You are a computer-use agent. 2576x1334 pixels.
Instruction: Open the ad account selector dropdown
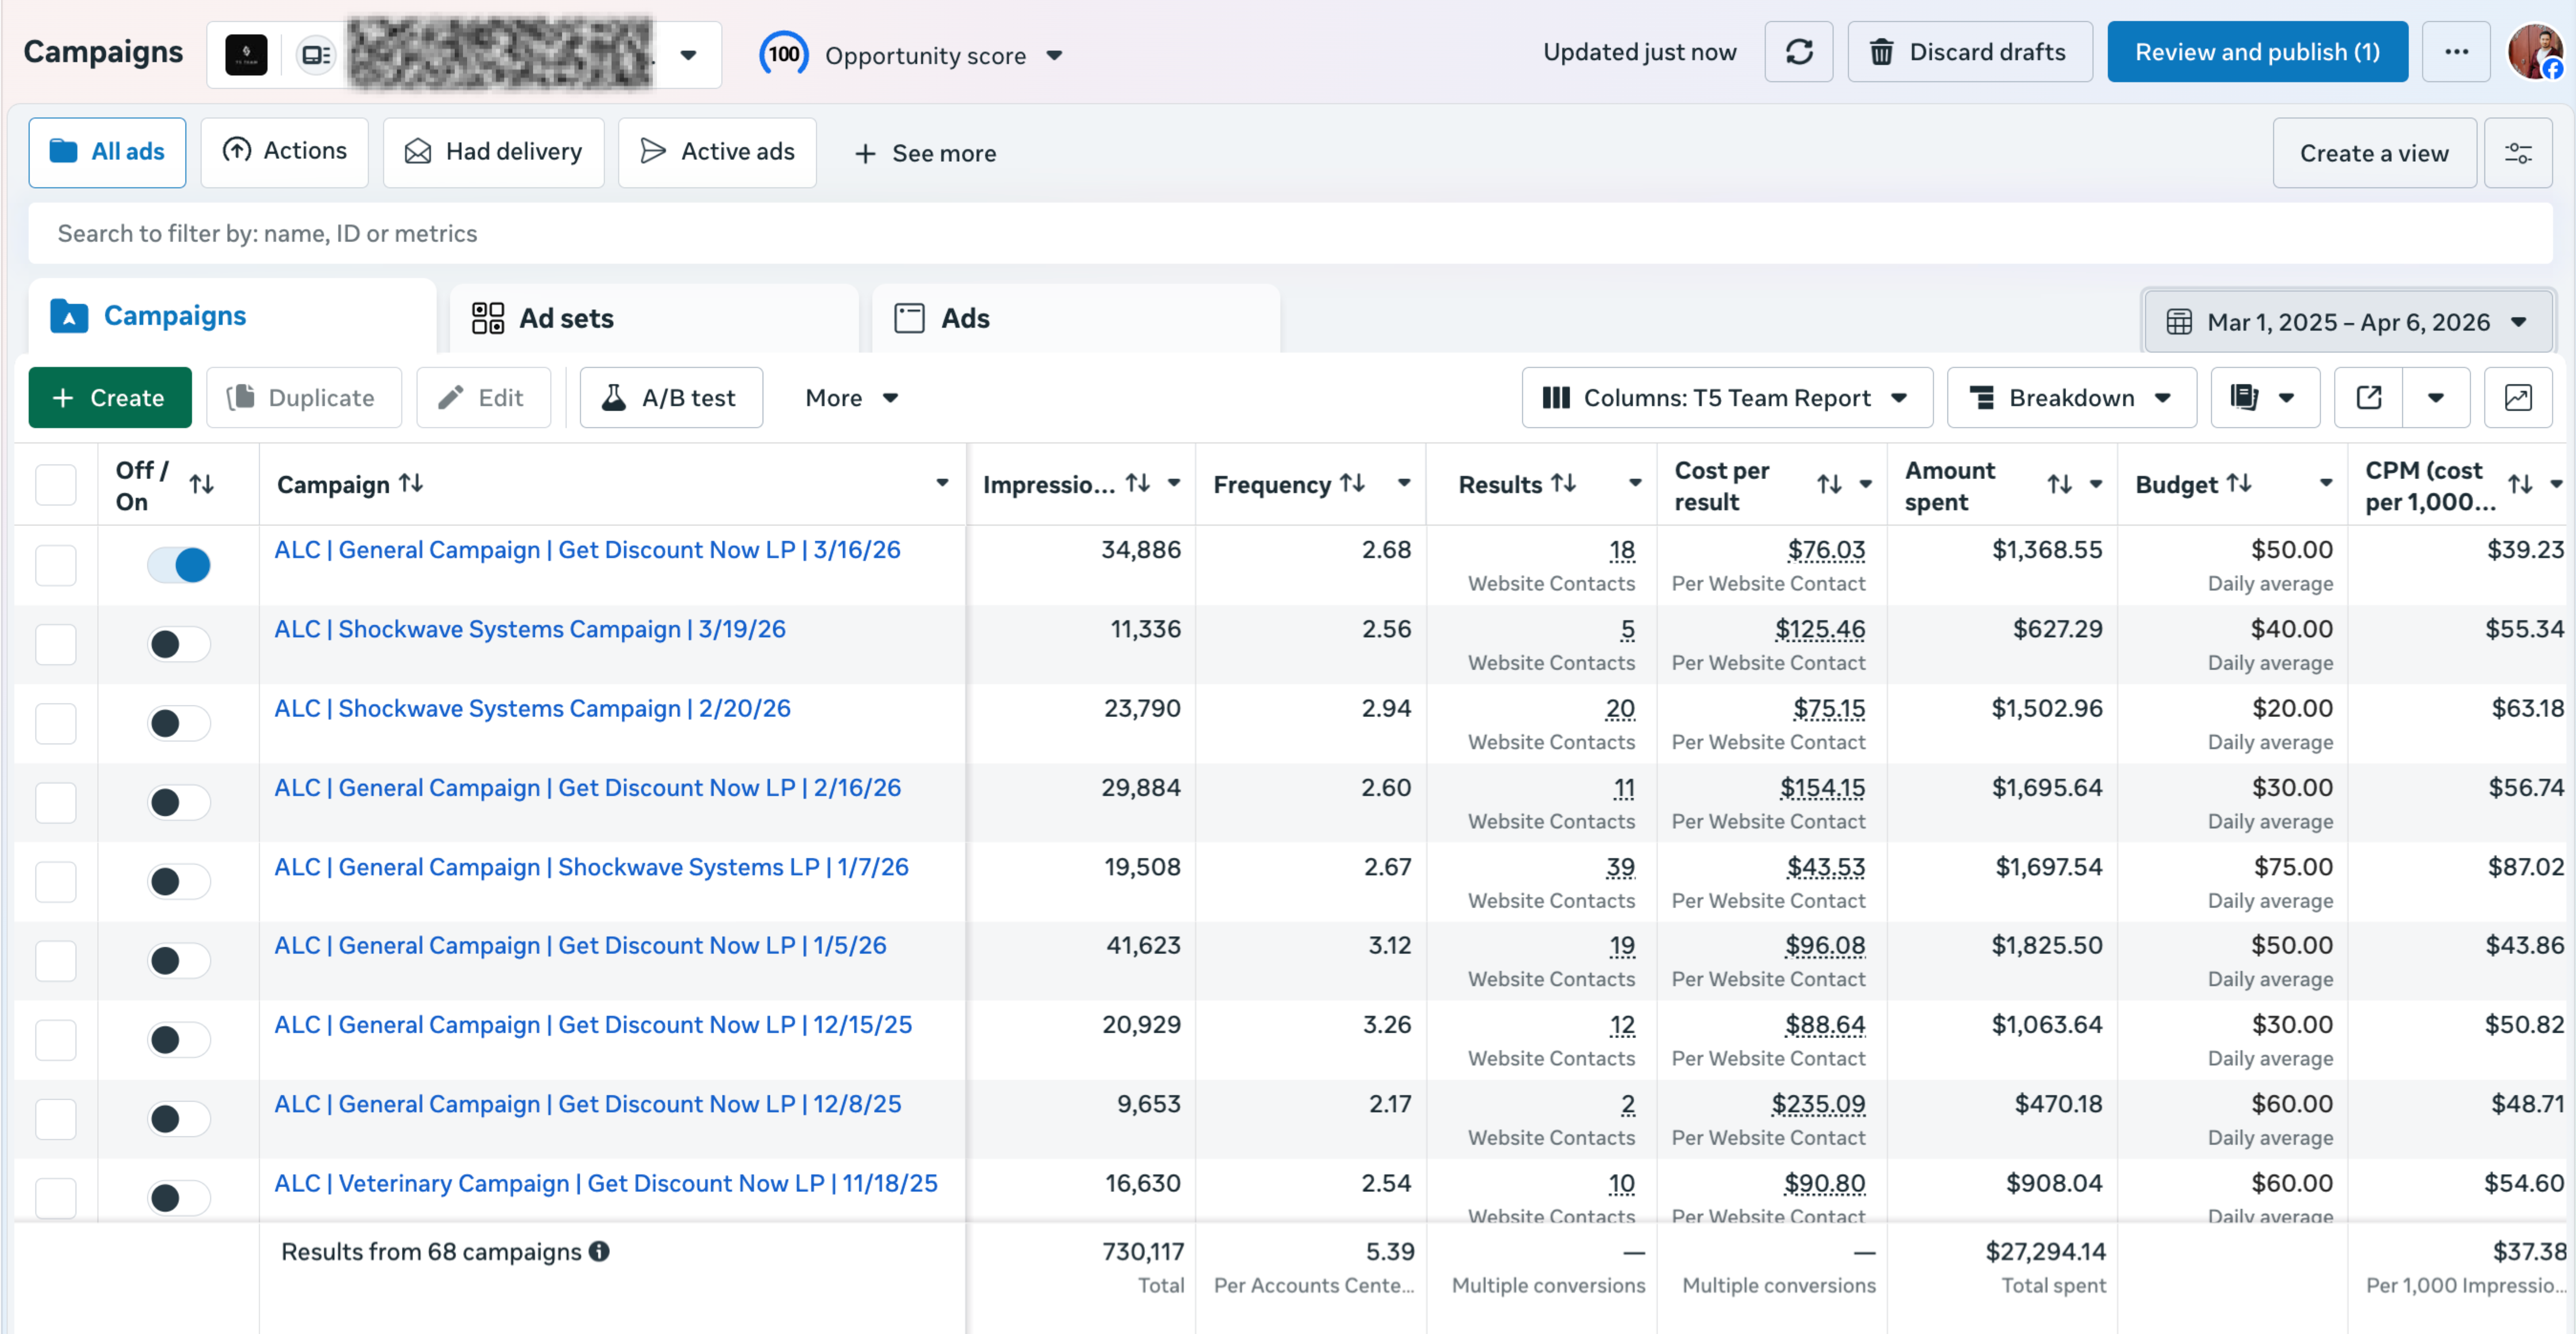coord(688,55)
